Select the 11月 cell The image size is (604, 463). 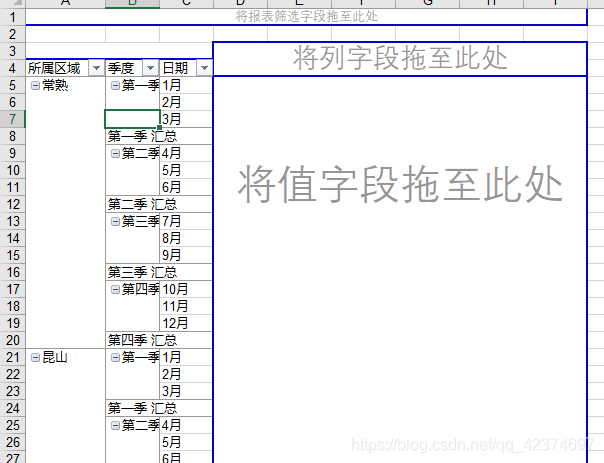(x=186, y=306)
